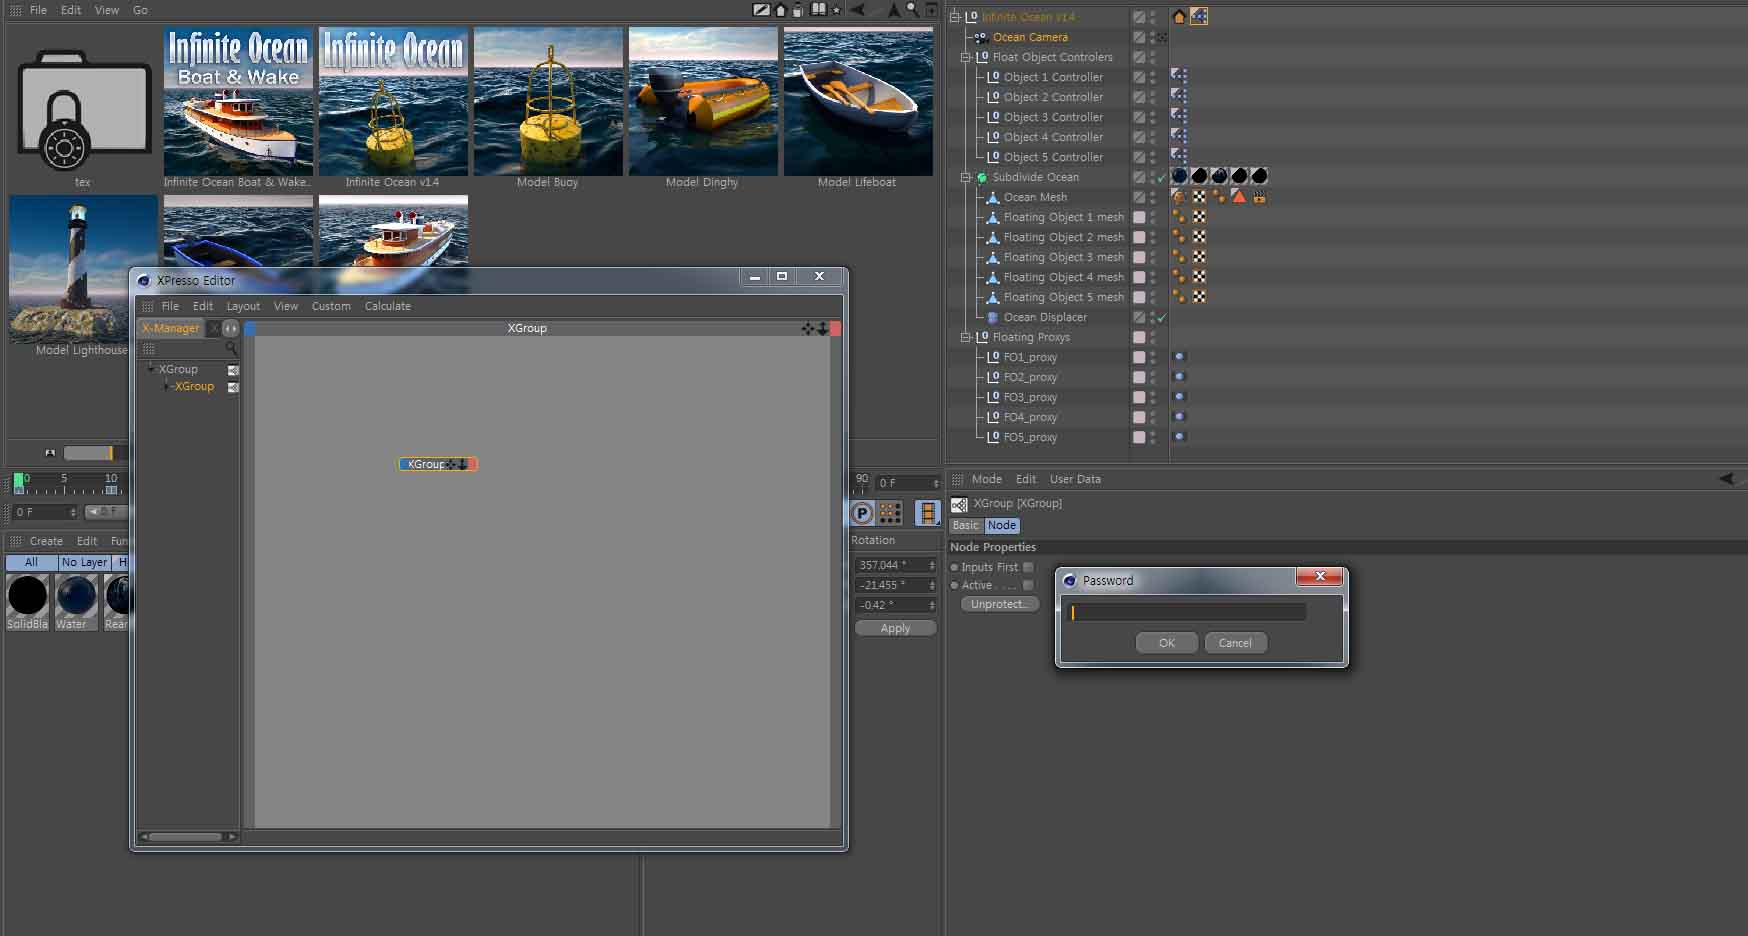Image resolution: width=1748 pixels, height=936 pixels.
Task: Click the X-Manager panel arrows toggle
Action: tap(231, 328)
